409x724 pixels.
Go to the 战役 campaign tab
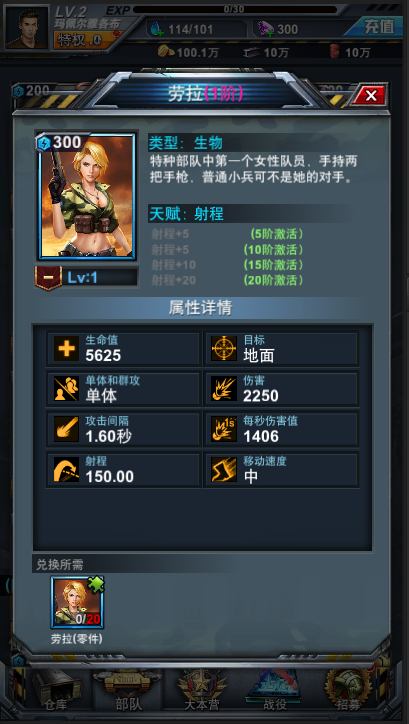click(x=274, y=691)
